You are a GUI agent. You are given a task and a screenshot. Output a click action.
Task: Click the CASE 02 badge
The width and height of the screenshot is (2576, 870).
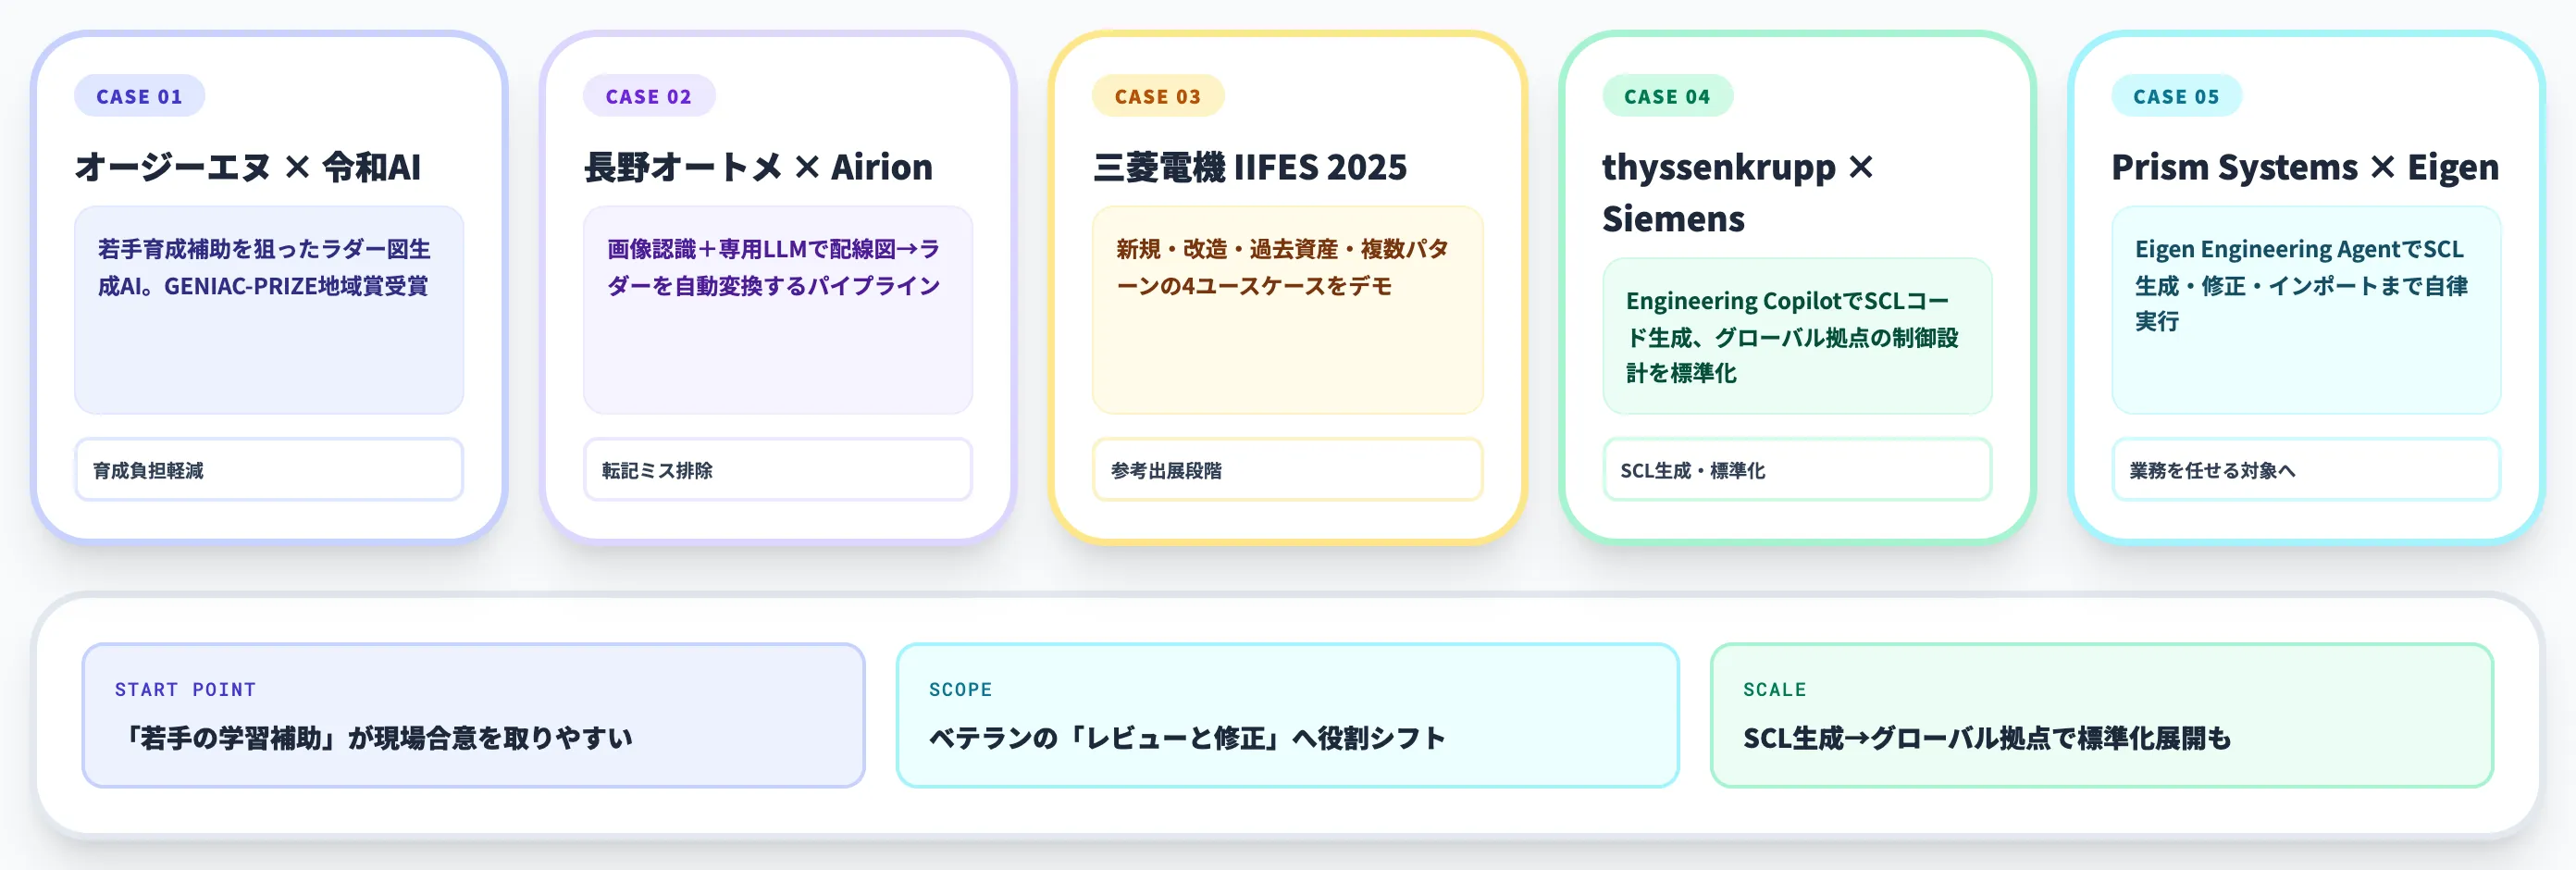[648, 96]
